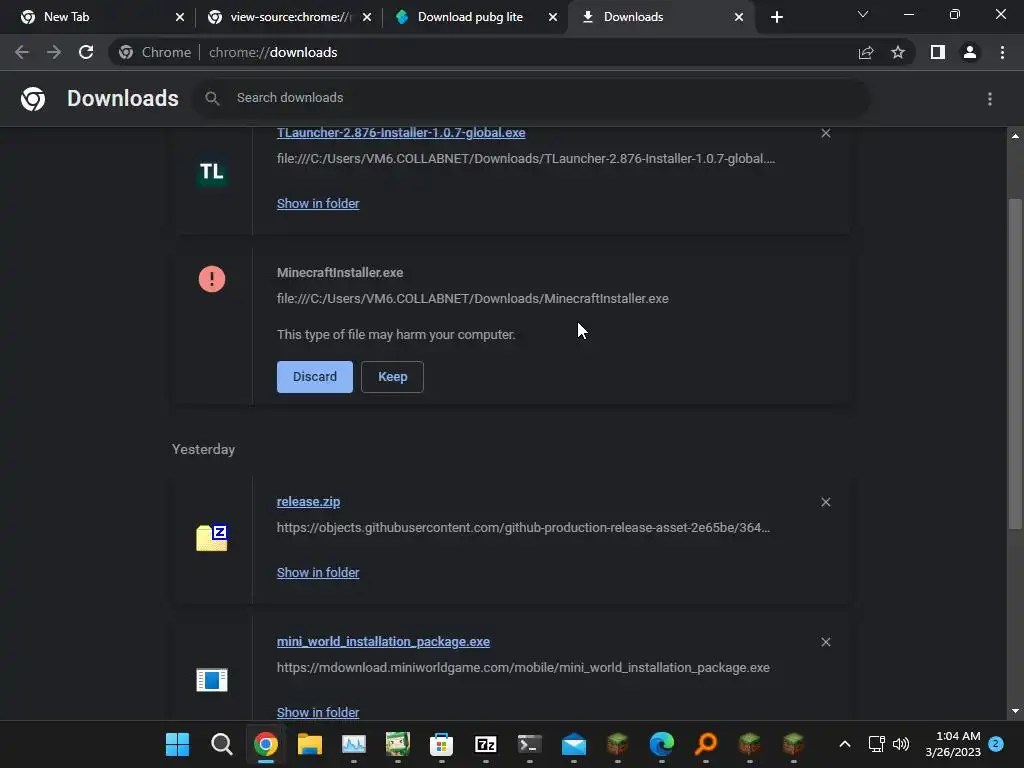Click the search magnifier icon in Downloads
The width and height of the screenshot is (1024, 768).
tap(212, 98)
